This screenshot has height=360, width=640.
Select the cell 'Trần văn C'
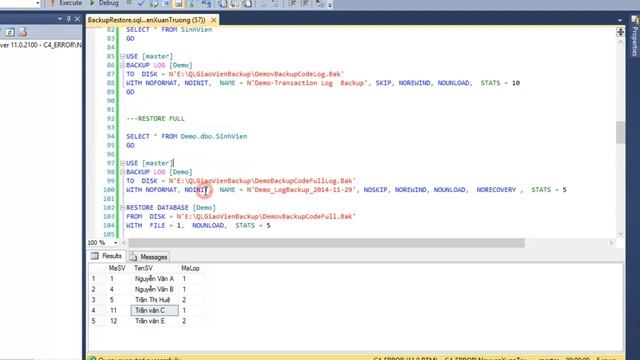click(154, 311)
